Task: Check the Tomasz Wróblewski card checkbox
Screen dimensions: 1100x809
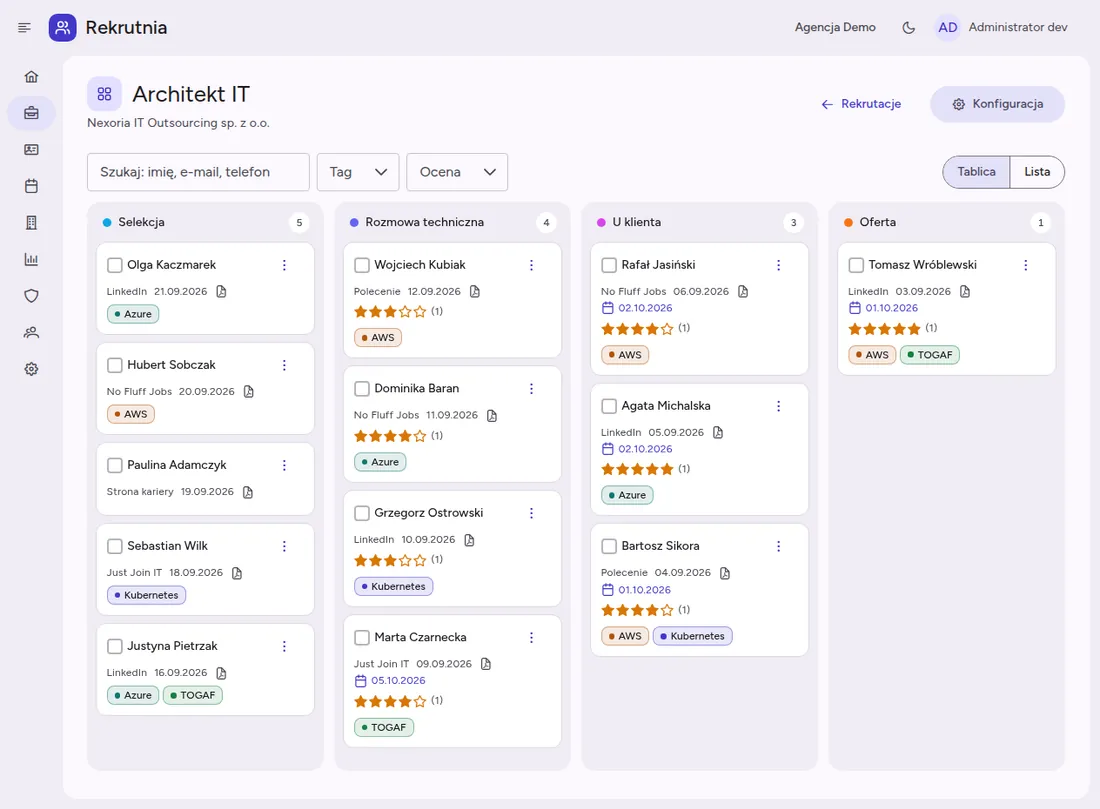Action: [856, 265]
